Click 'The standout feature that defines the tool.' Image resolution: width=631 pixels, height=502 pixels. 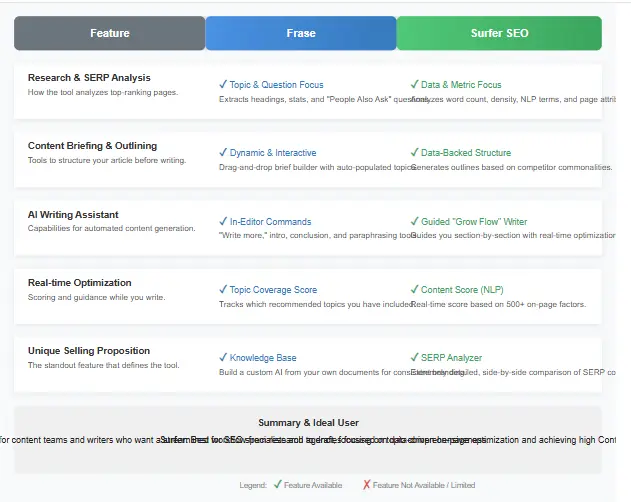click(x=103, y=365)
